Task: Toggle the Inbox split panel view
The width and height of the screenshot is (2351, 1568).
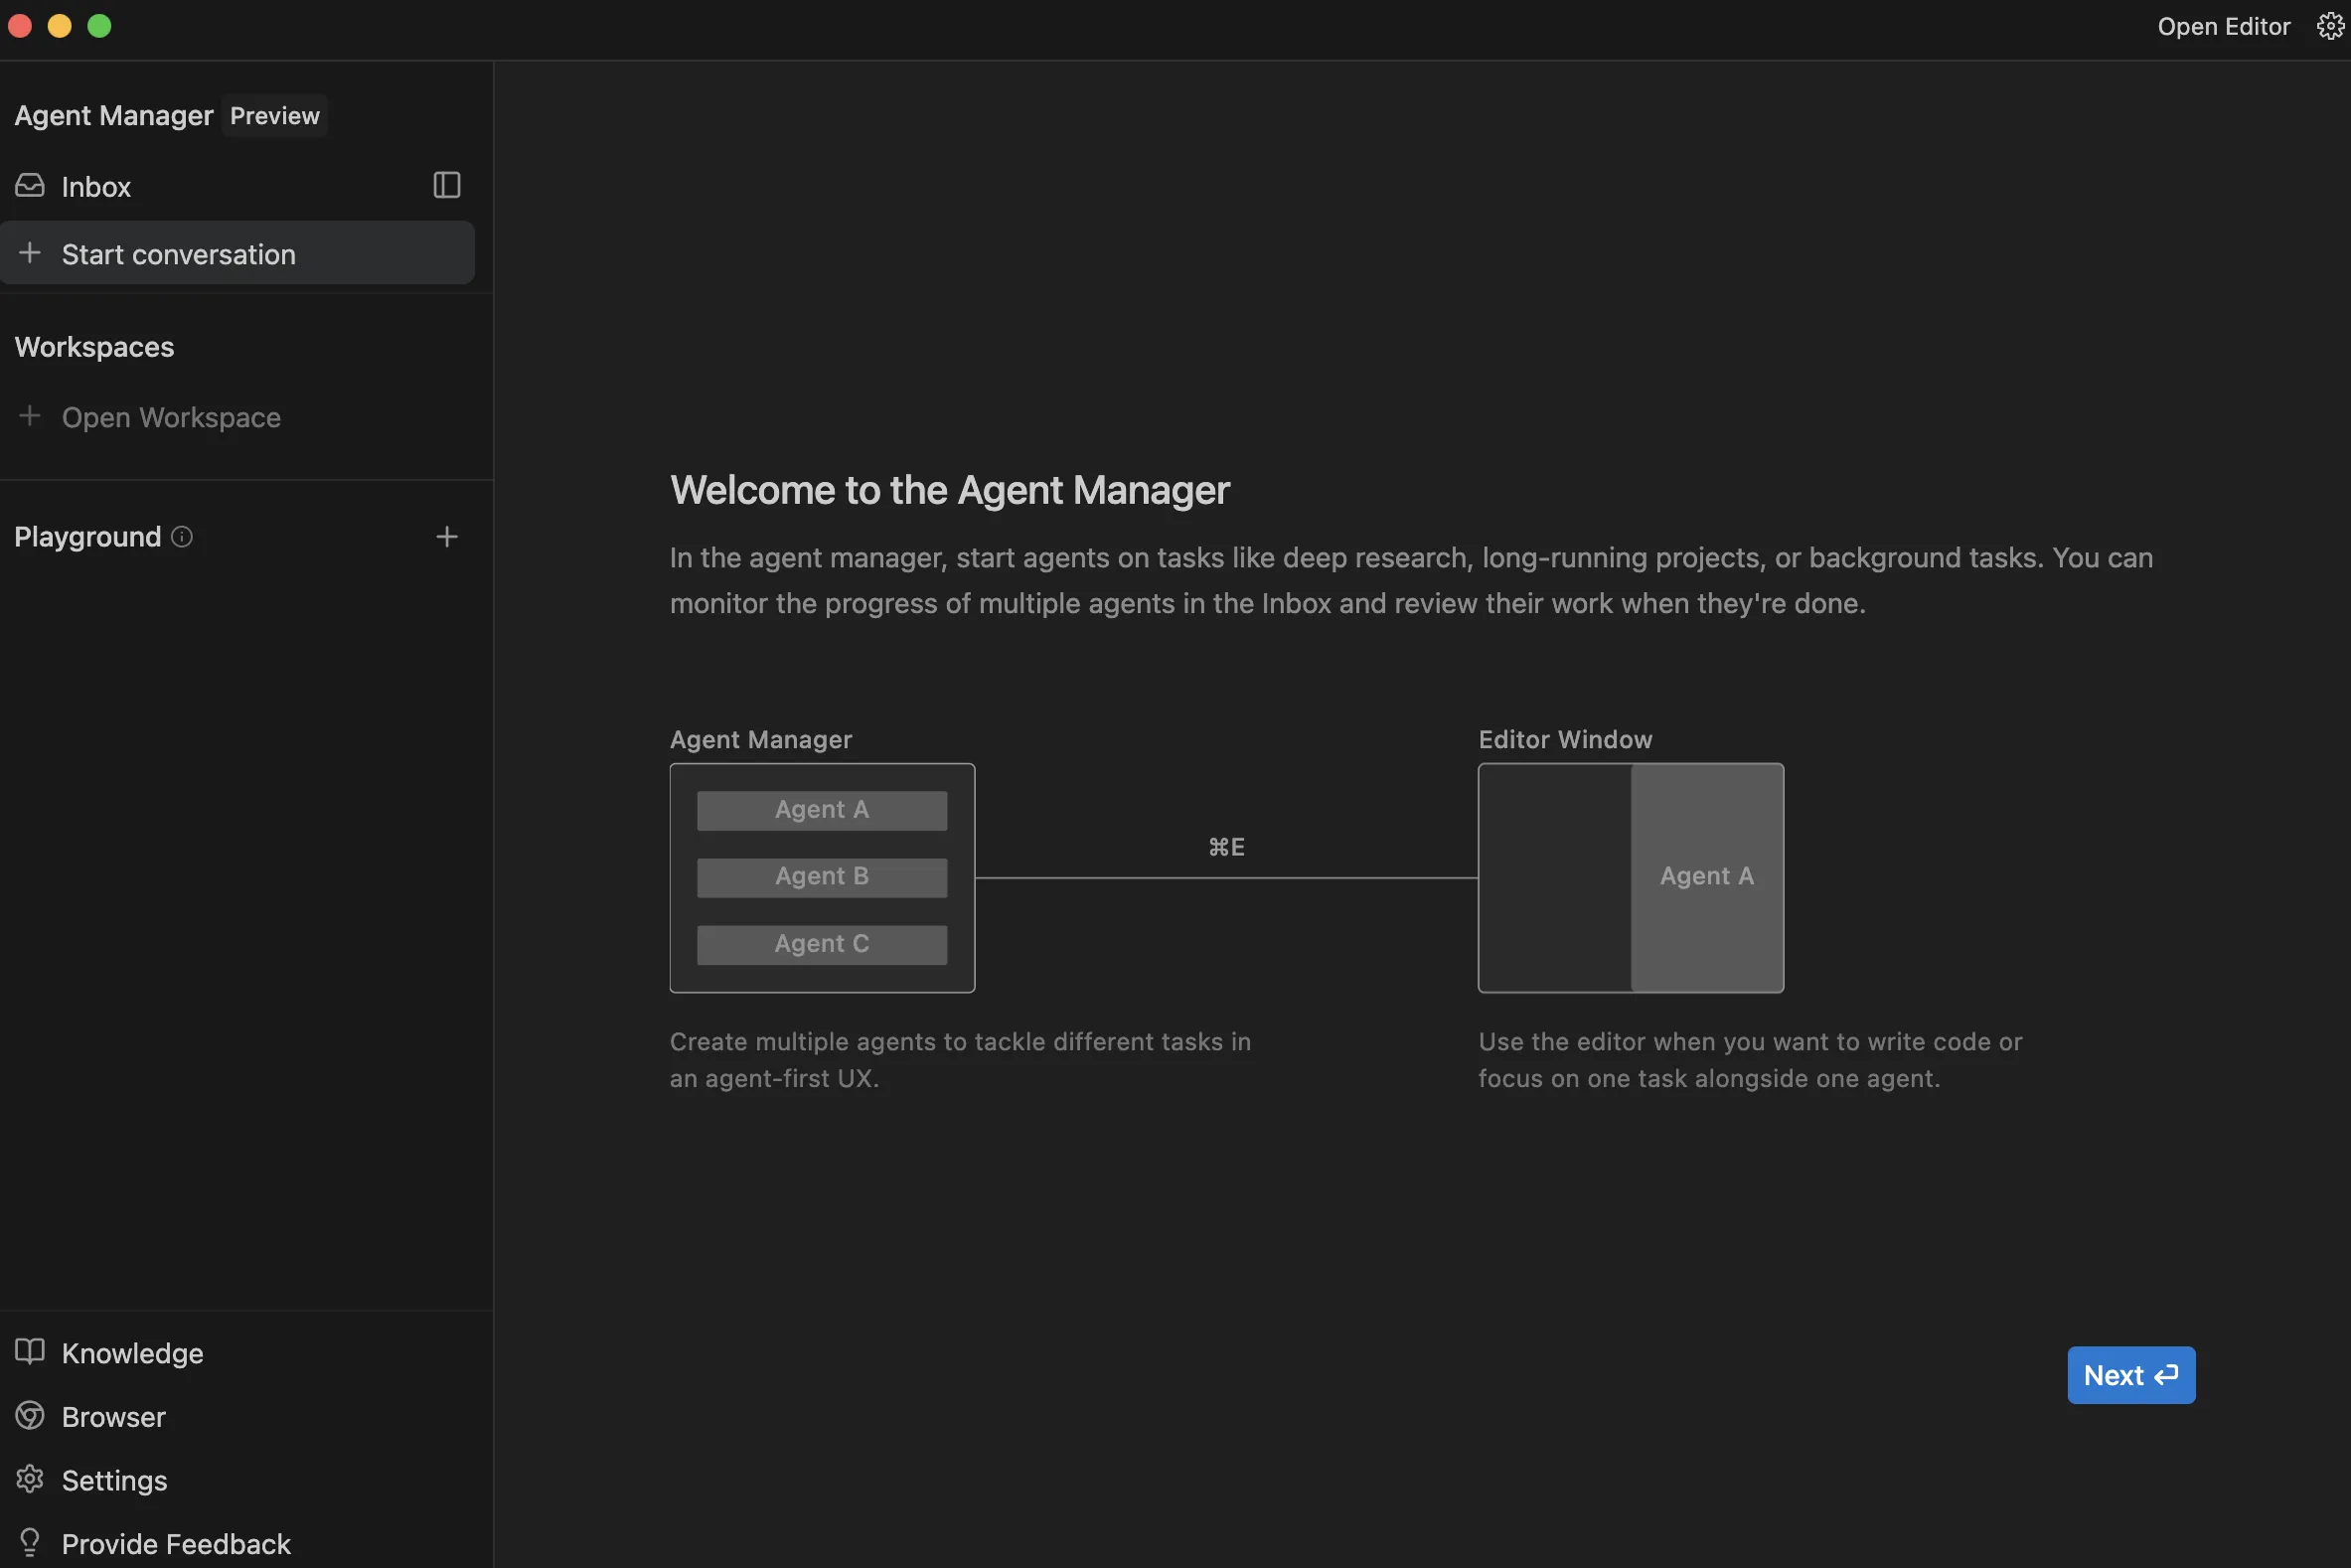Action: 446,185
